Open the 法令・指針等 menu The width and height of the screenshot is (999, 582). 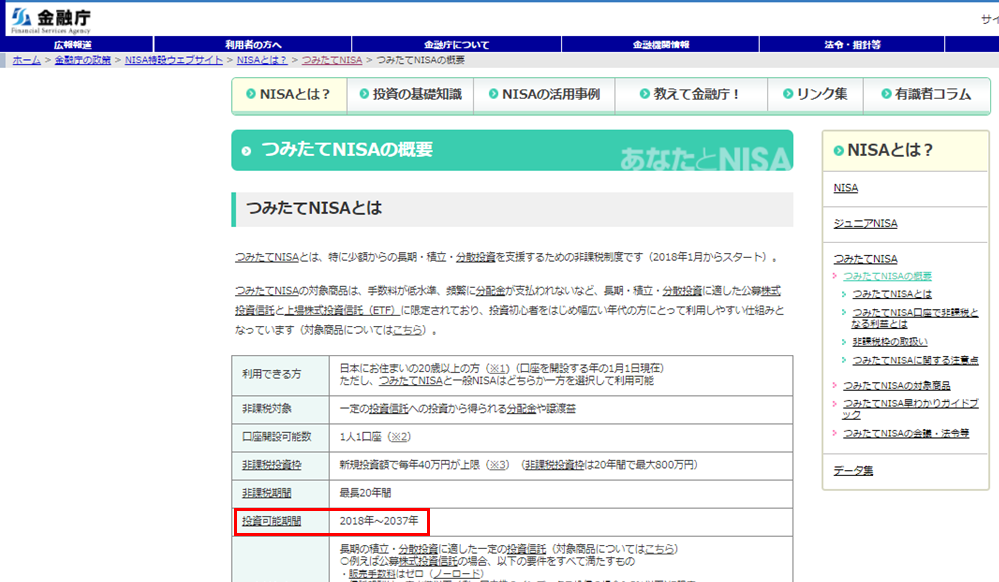tap(852, 45)
